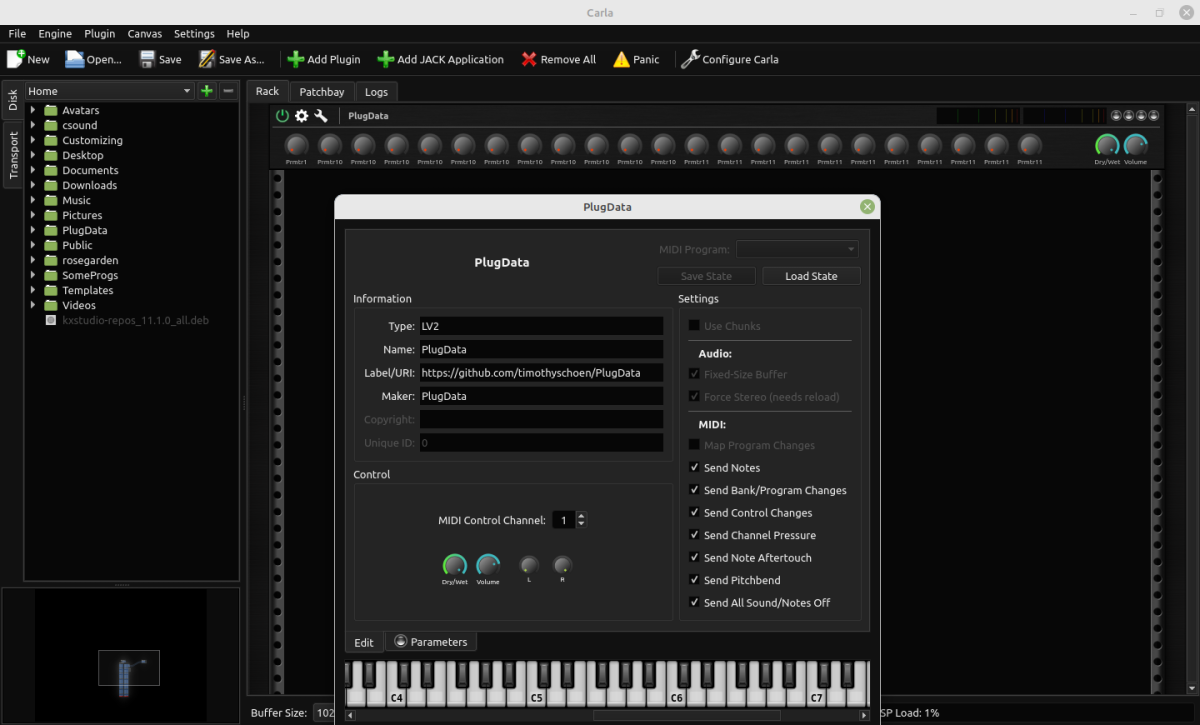1200x725 pixels.
Task: Click the Save State button
Action: pyautogui.click(x=706, y=276)
